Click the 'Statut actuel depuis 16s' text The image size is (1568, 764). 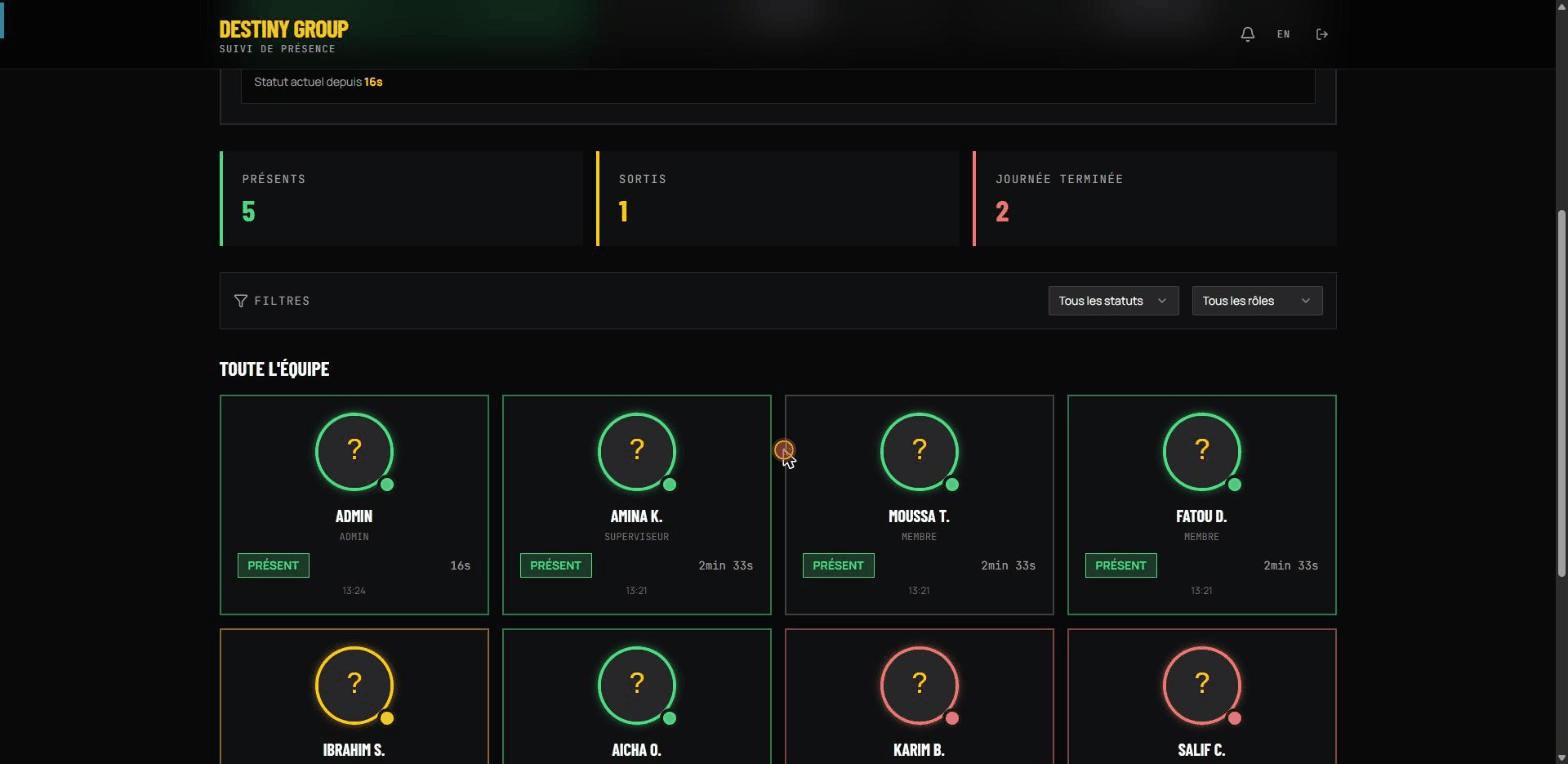pos(318,82)
